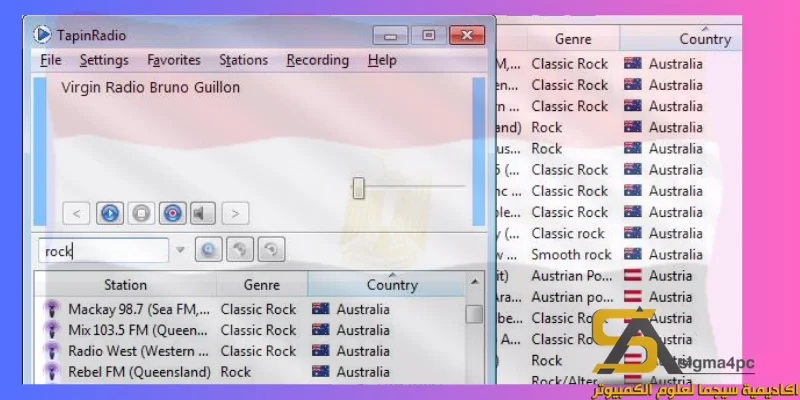Screen dimensions: 800x400
Task: Click lowercase Classic rock entry in background list
Action: pos(568,233)
